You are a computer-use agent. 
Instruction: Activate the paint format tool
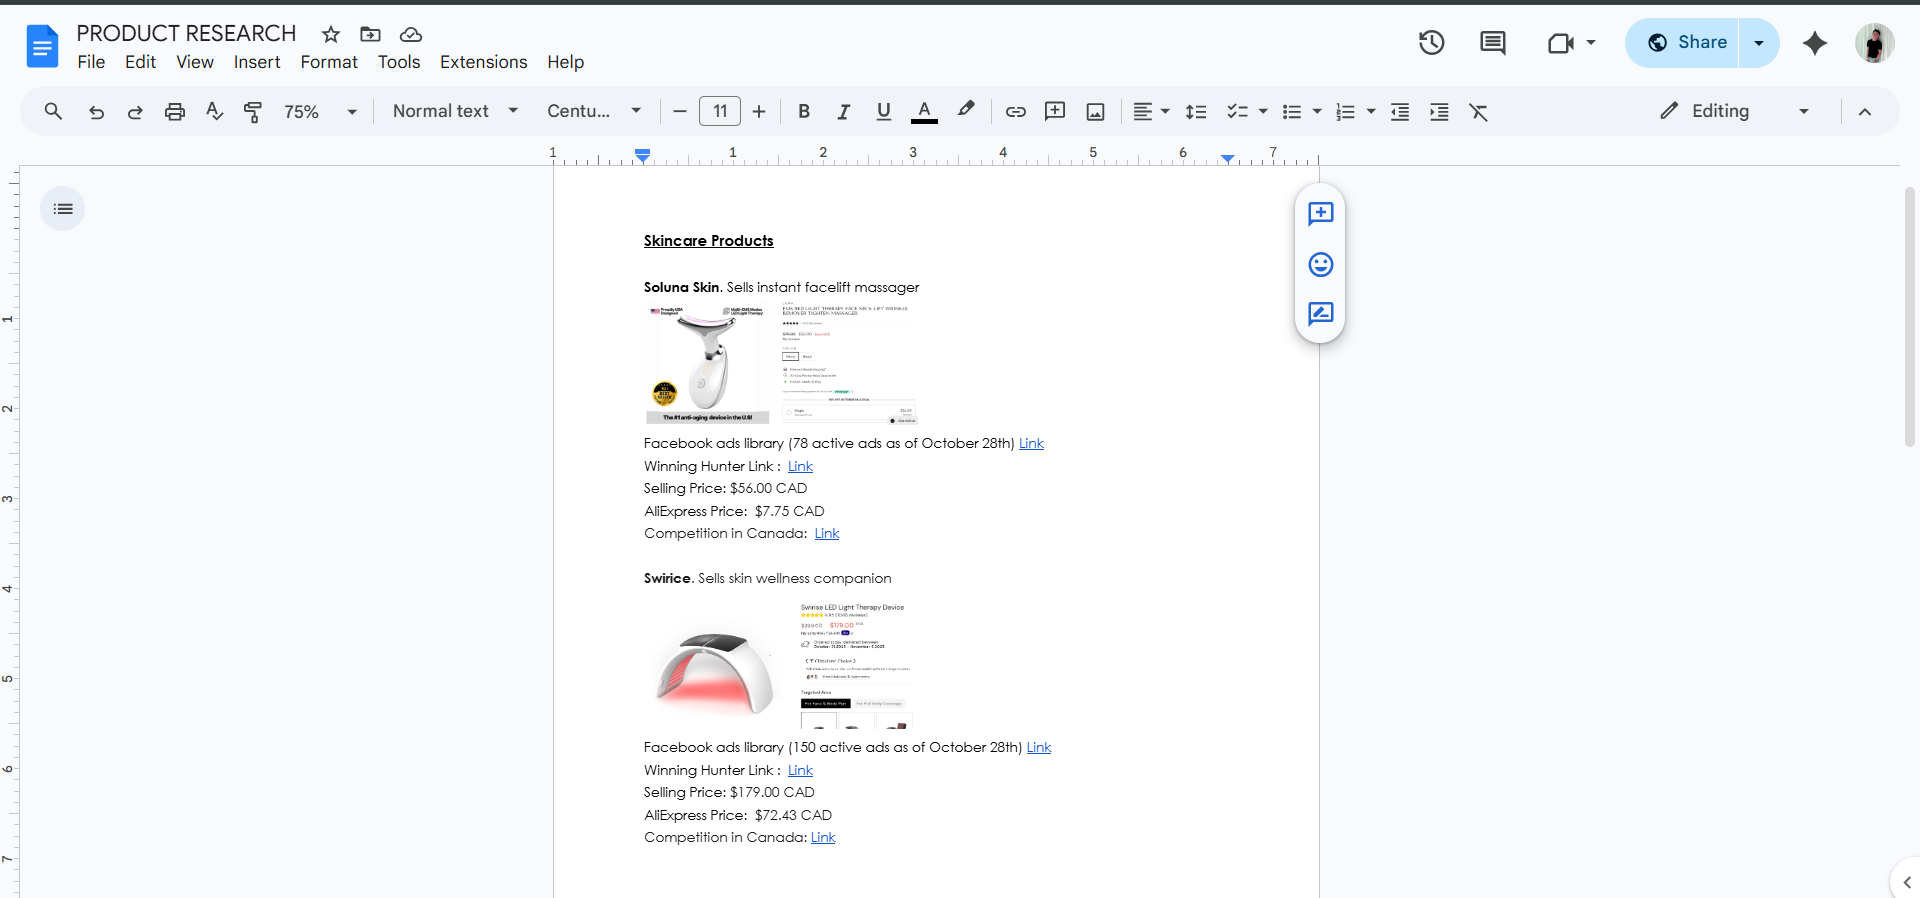click(x=253, y=111)
